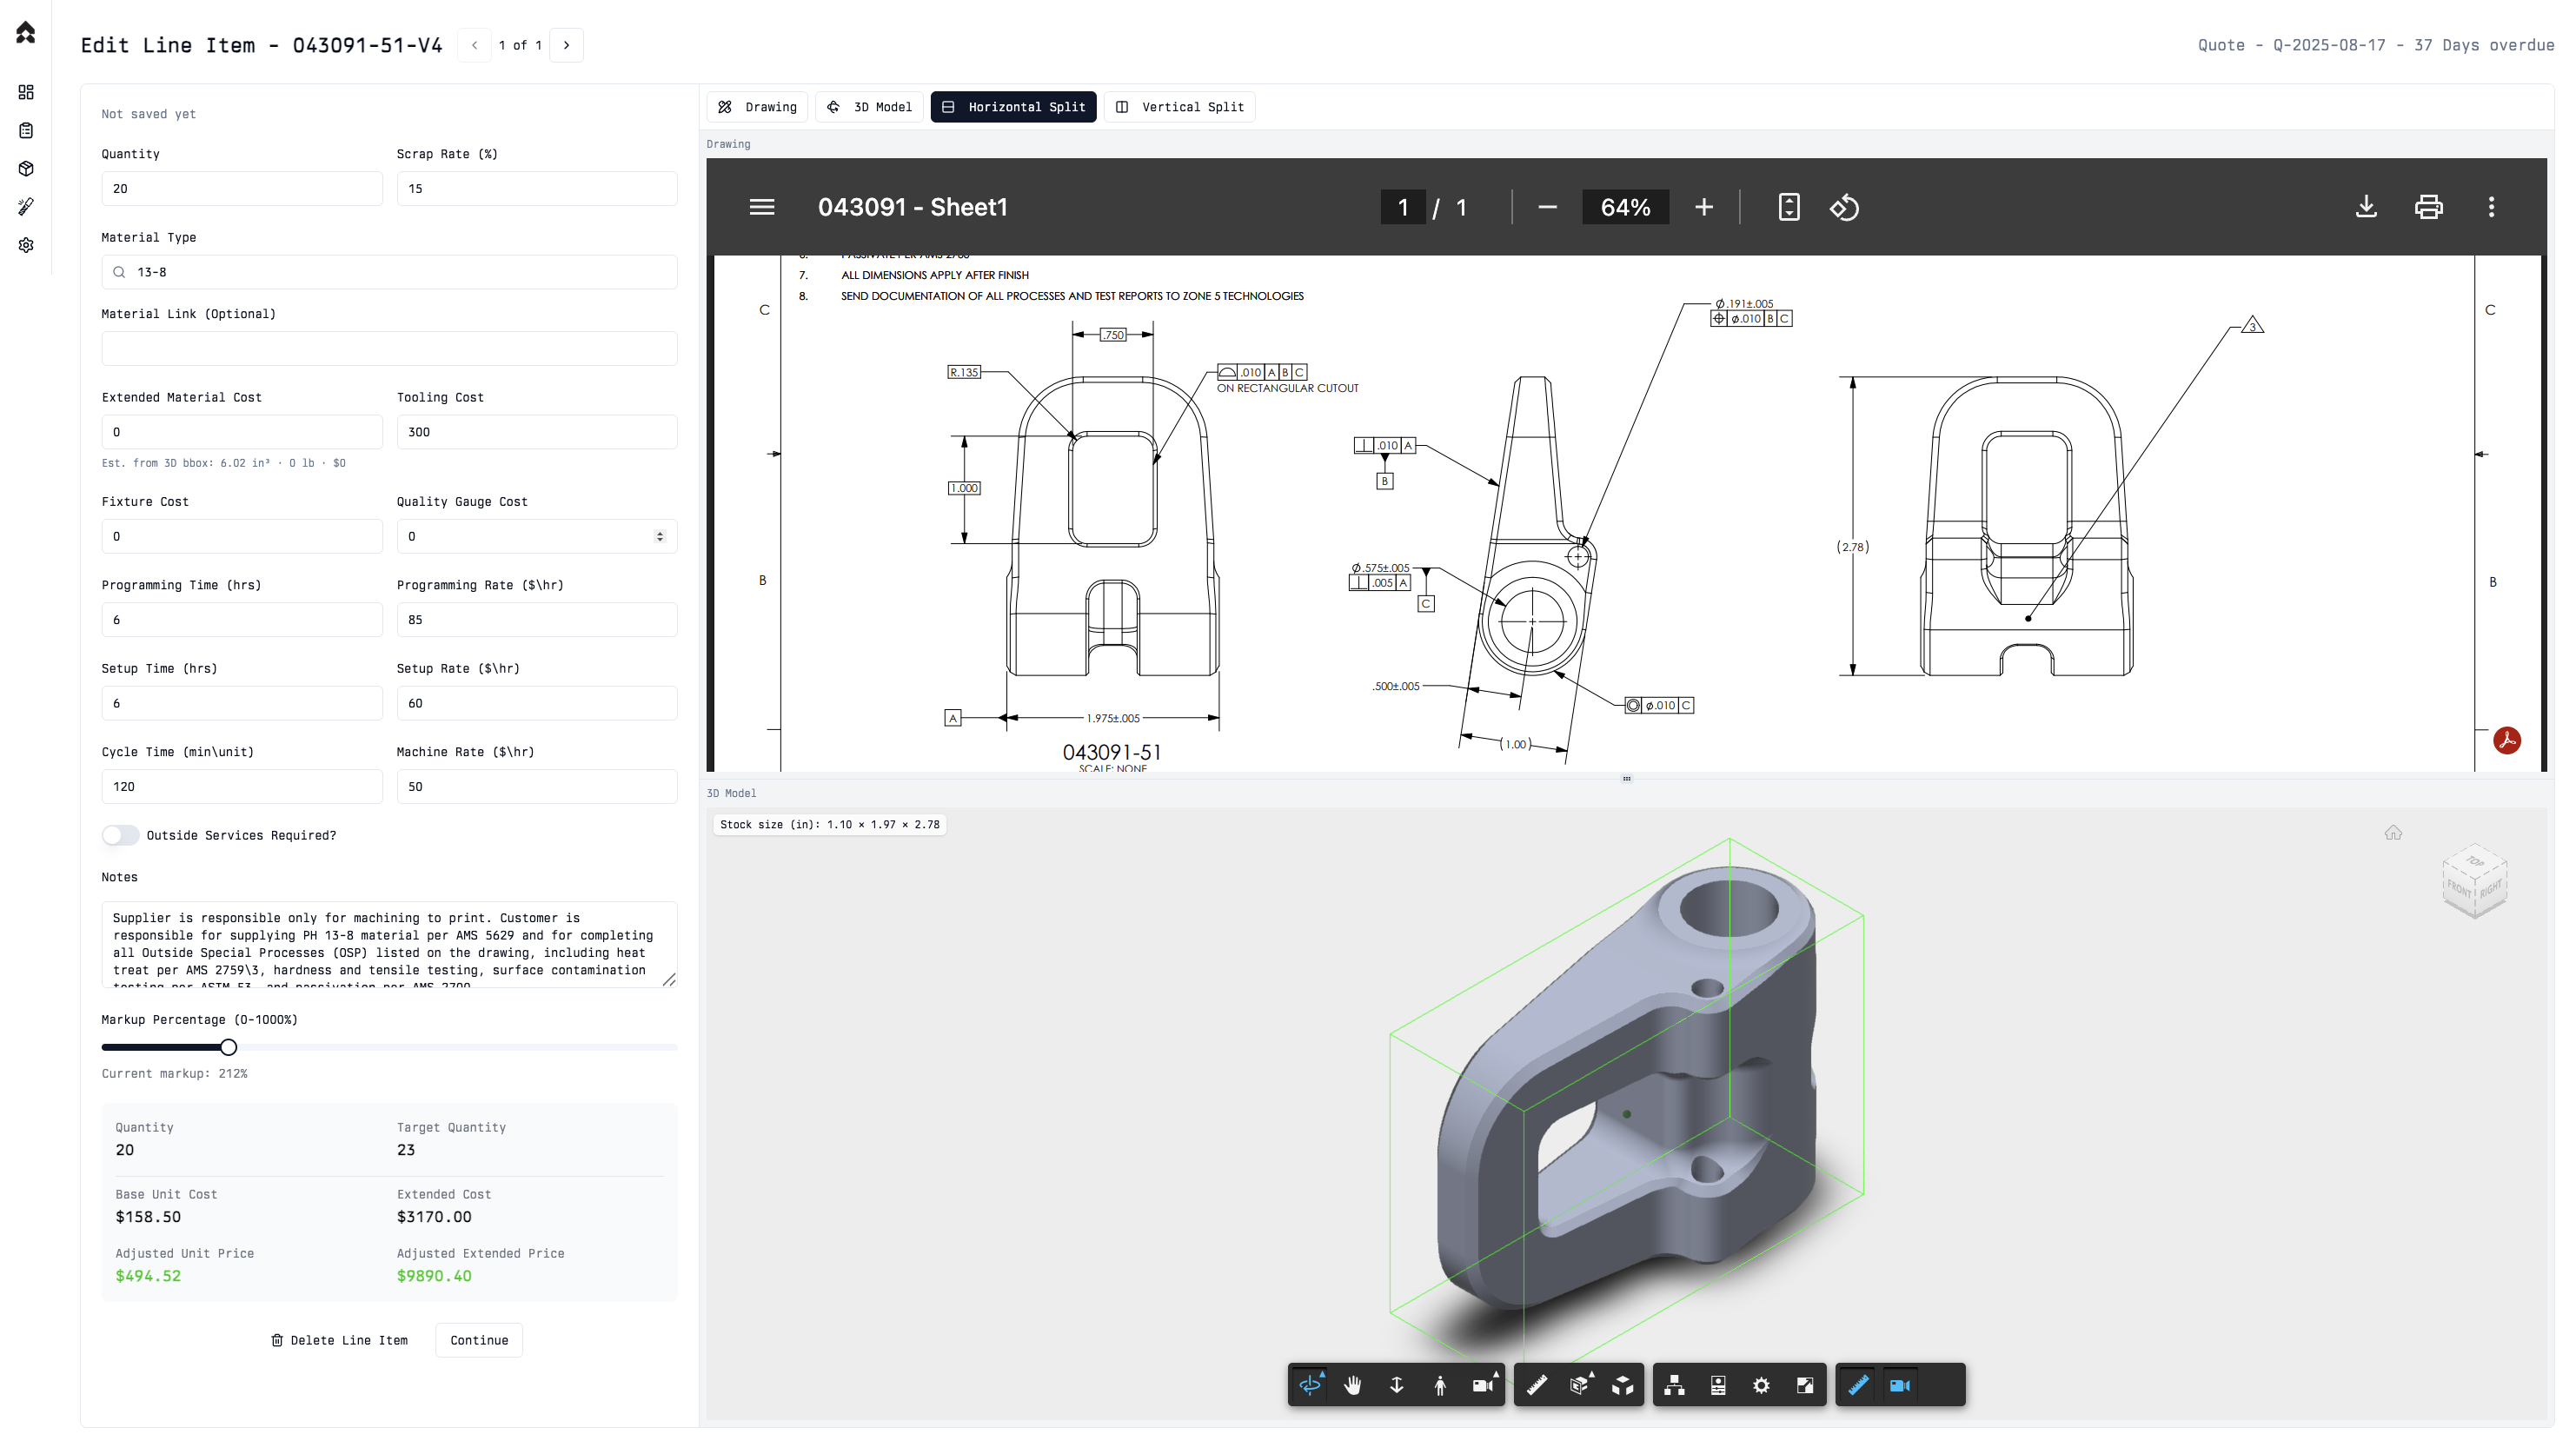Switch to Vertical Split view

[x=1179, y=107]
